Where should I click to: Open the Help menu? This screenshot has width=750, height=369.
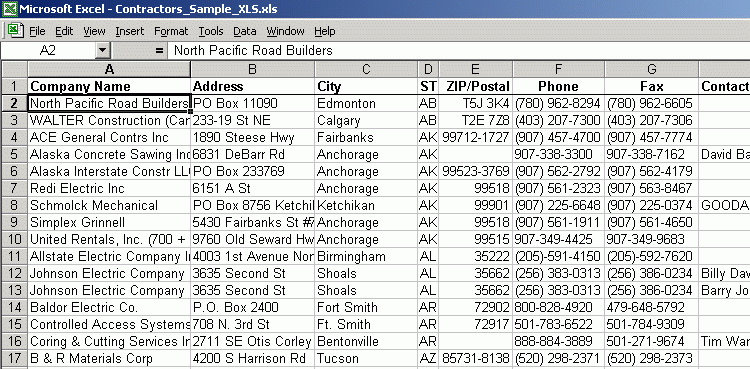click(325, 31)
